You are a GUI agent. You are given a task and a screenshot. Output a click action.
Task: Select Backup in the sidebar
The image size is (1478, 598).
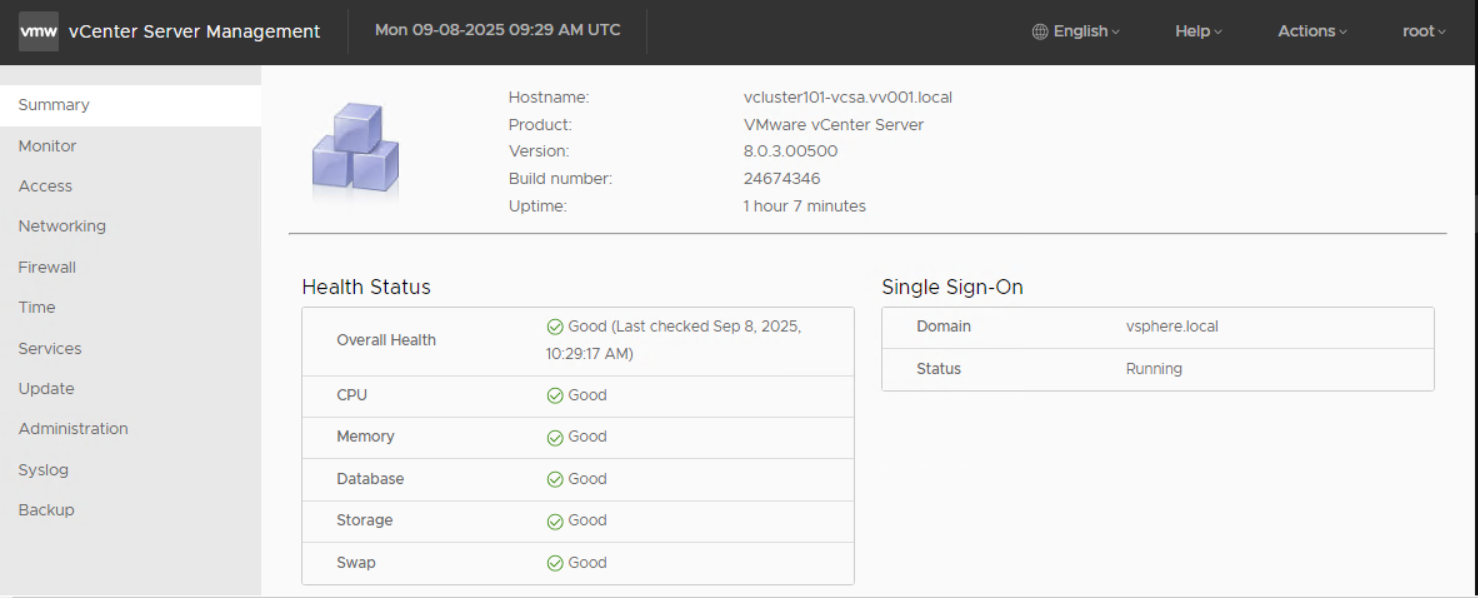(46, 510)
